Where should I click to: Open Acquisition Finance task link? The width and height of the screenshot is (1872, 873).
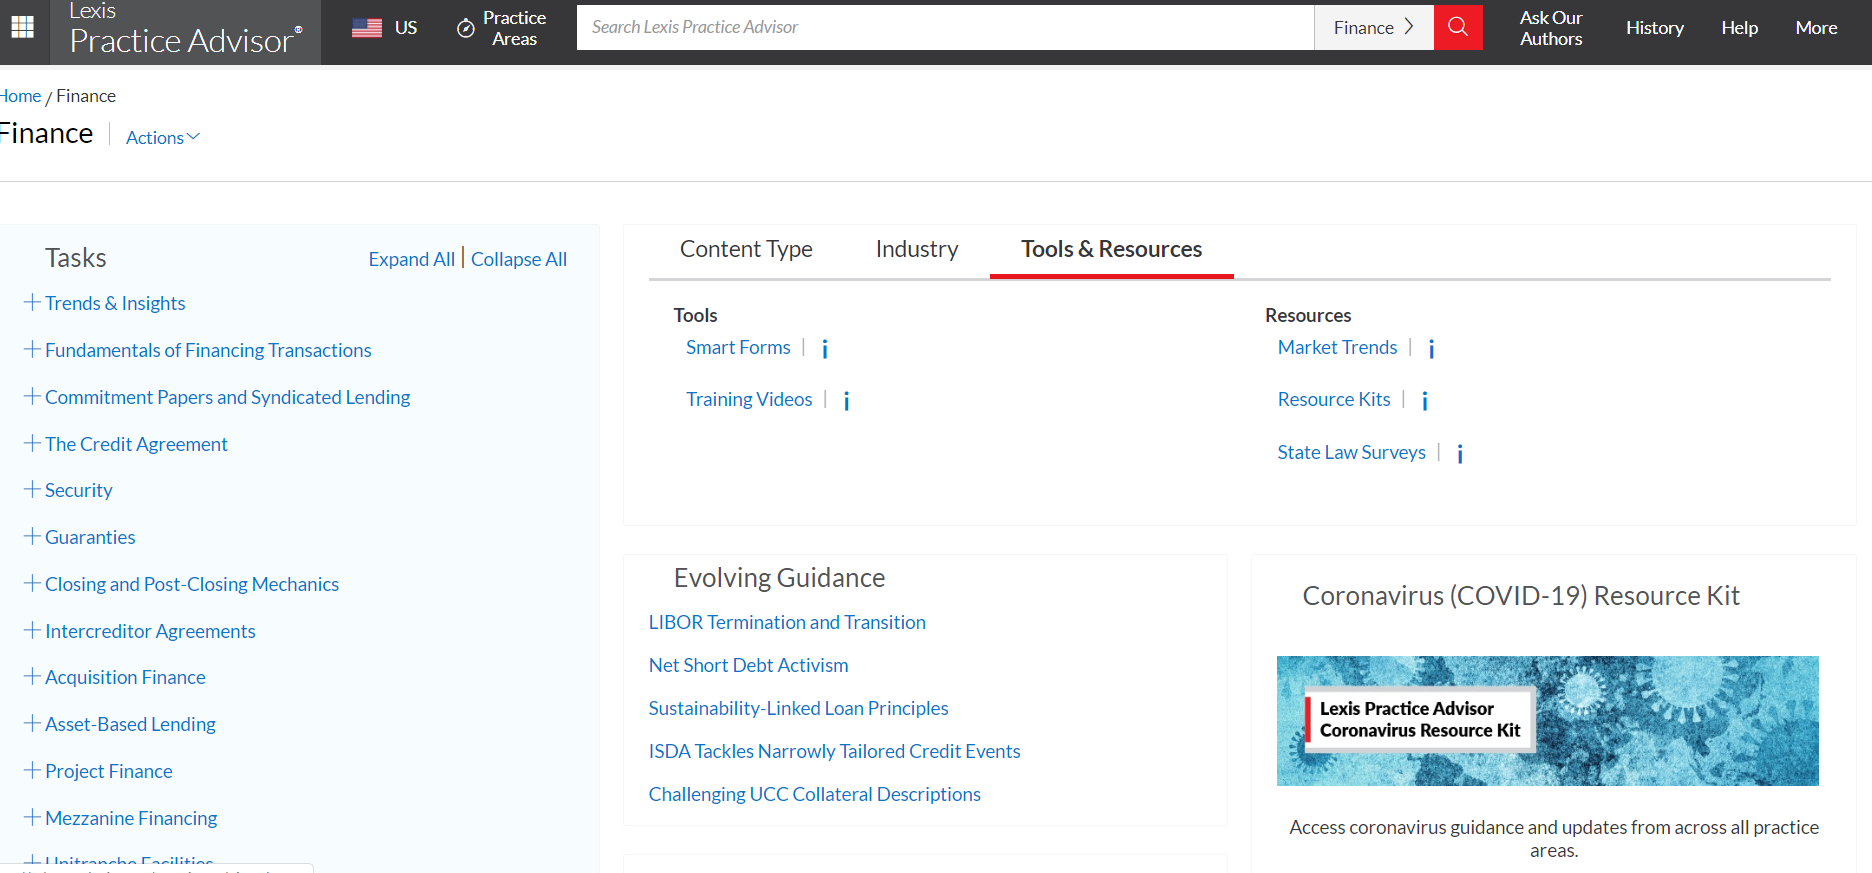[x=125, y=677]
